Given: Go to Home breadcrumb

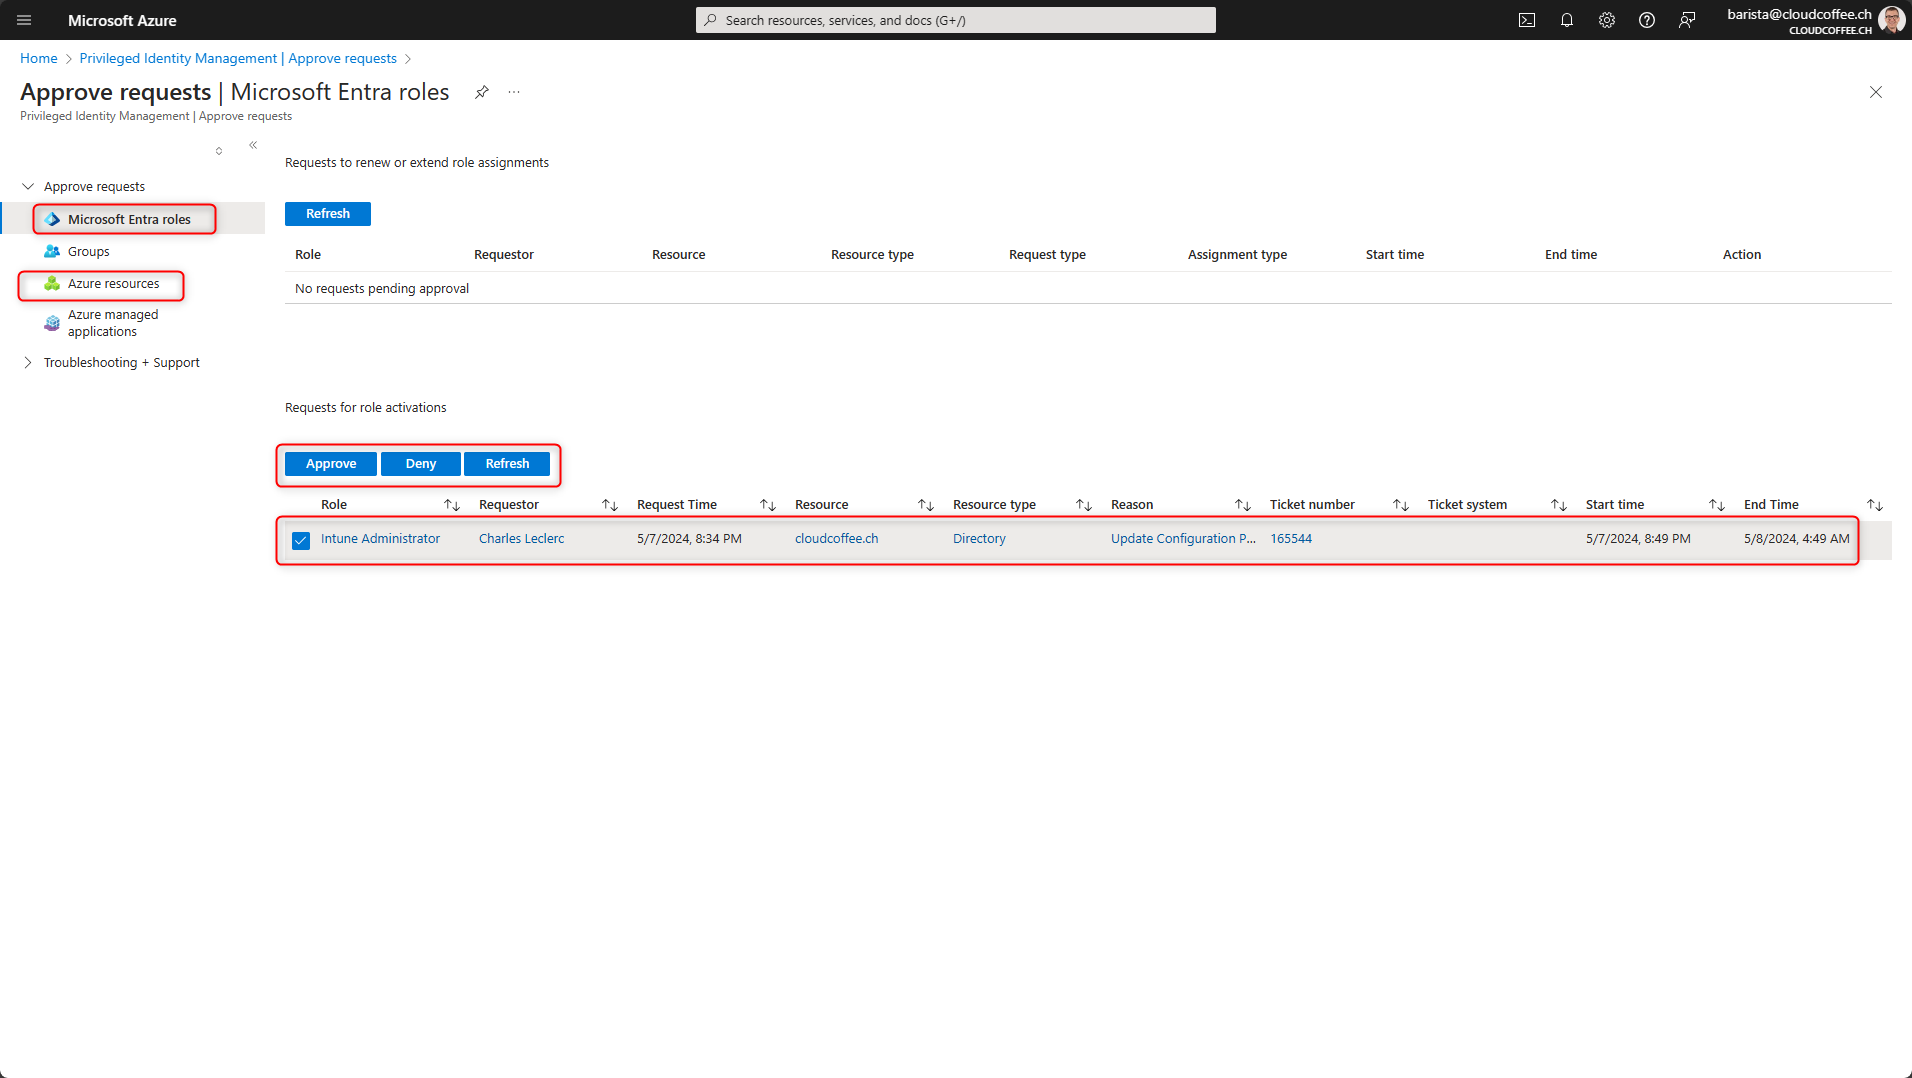Looking at the screenshot, I should point(39,58).
